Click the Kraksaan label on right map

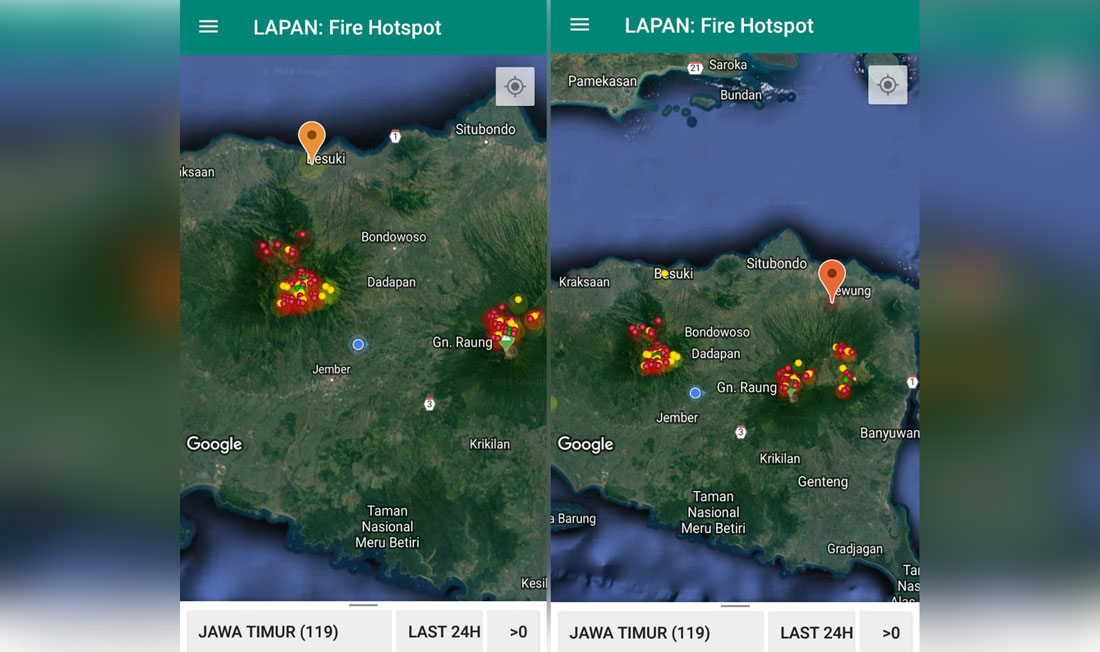point(584,282)
